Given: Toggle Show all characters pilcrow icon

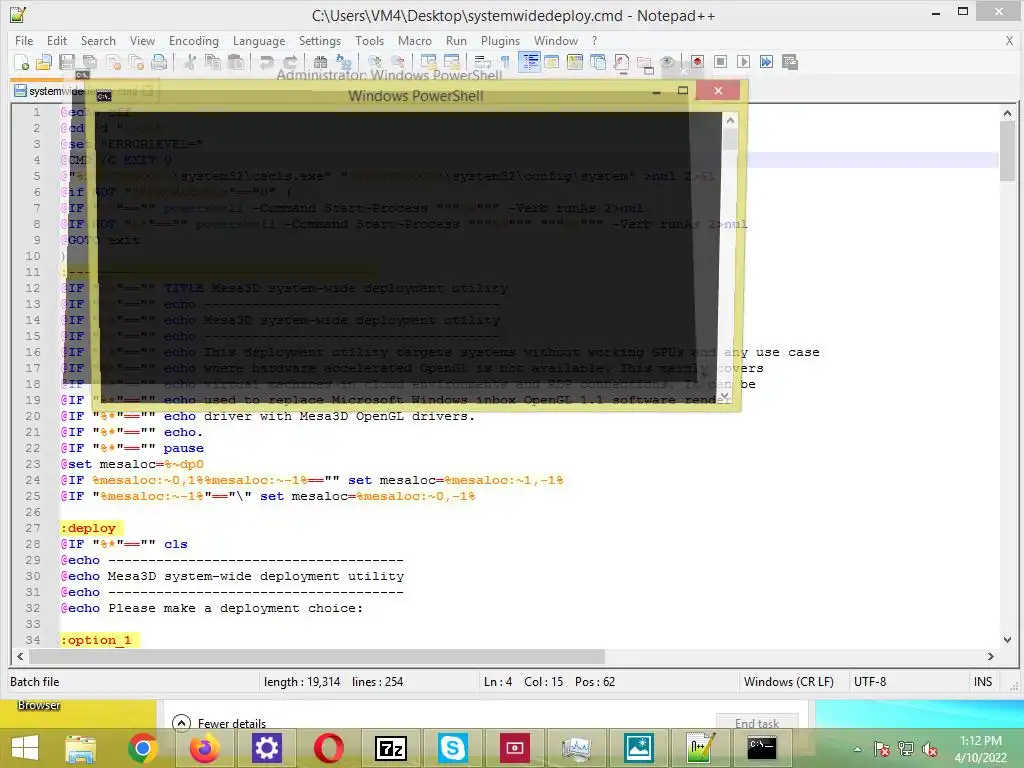Looking at the screenshot, I should (505, 62).
